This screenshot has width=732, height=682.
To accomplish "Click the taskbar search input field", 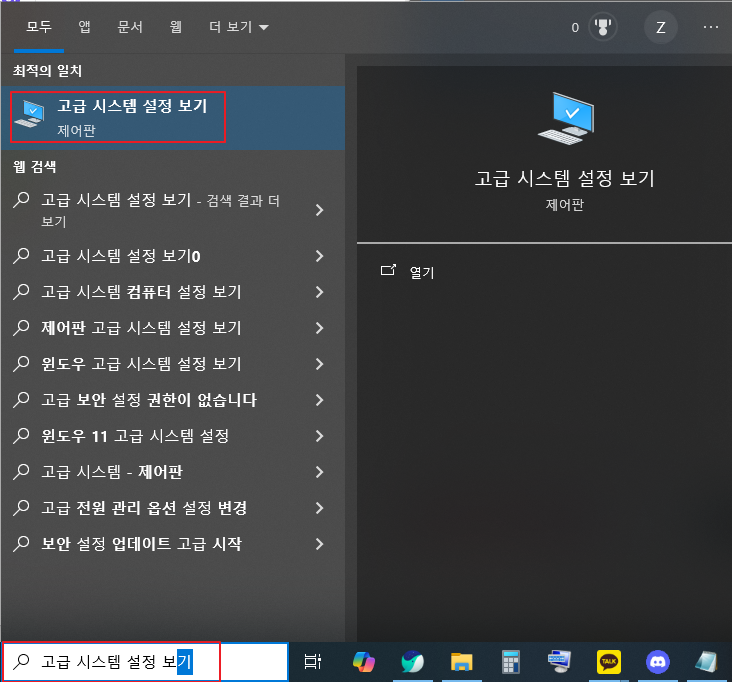I will 145,661.
